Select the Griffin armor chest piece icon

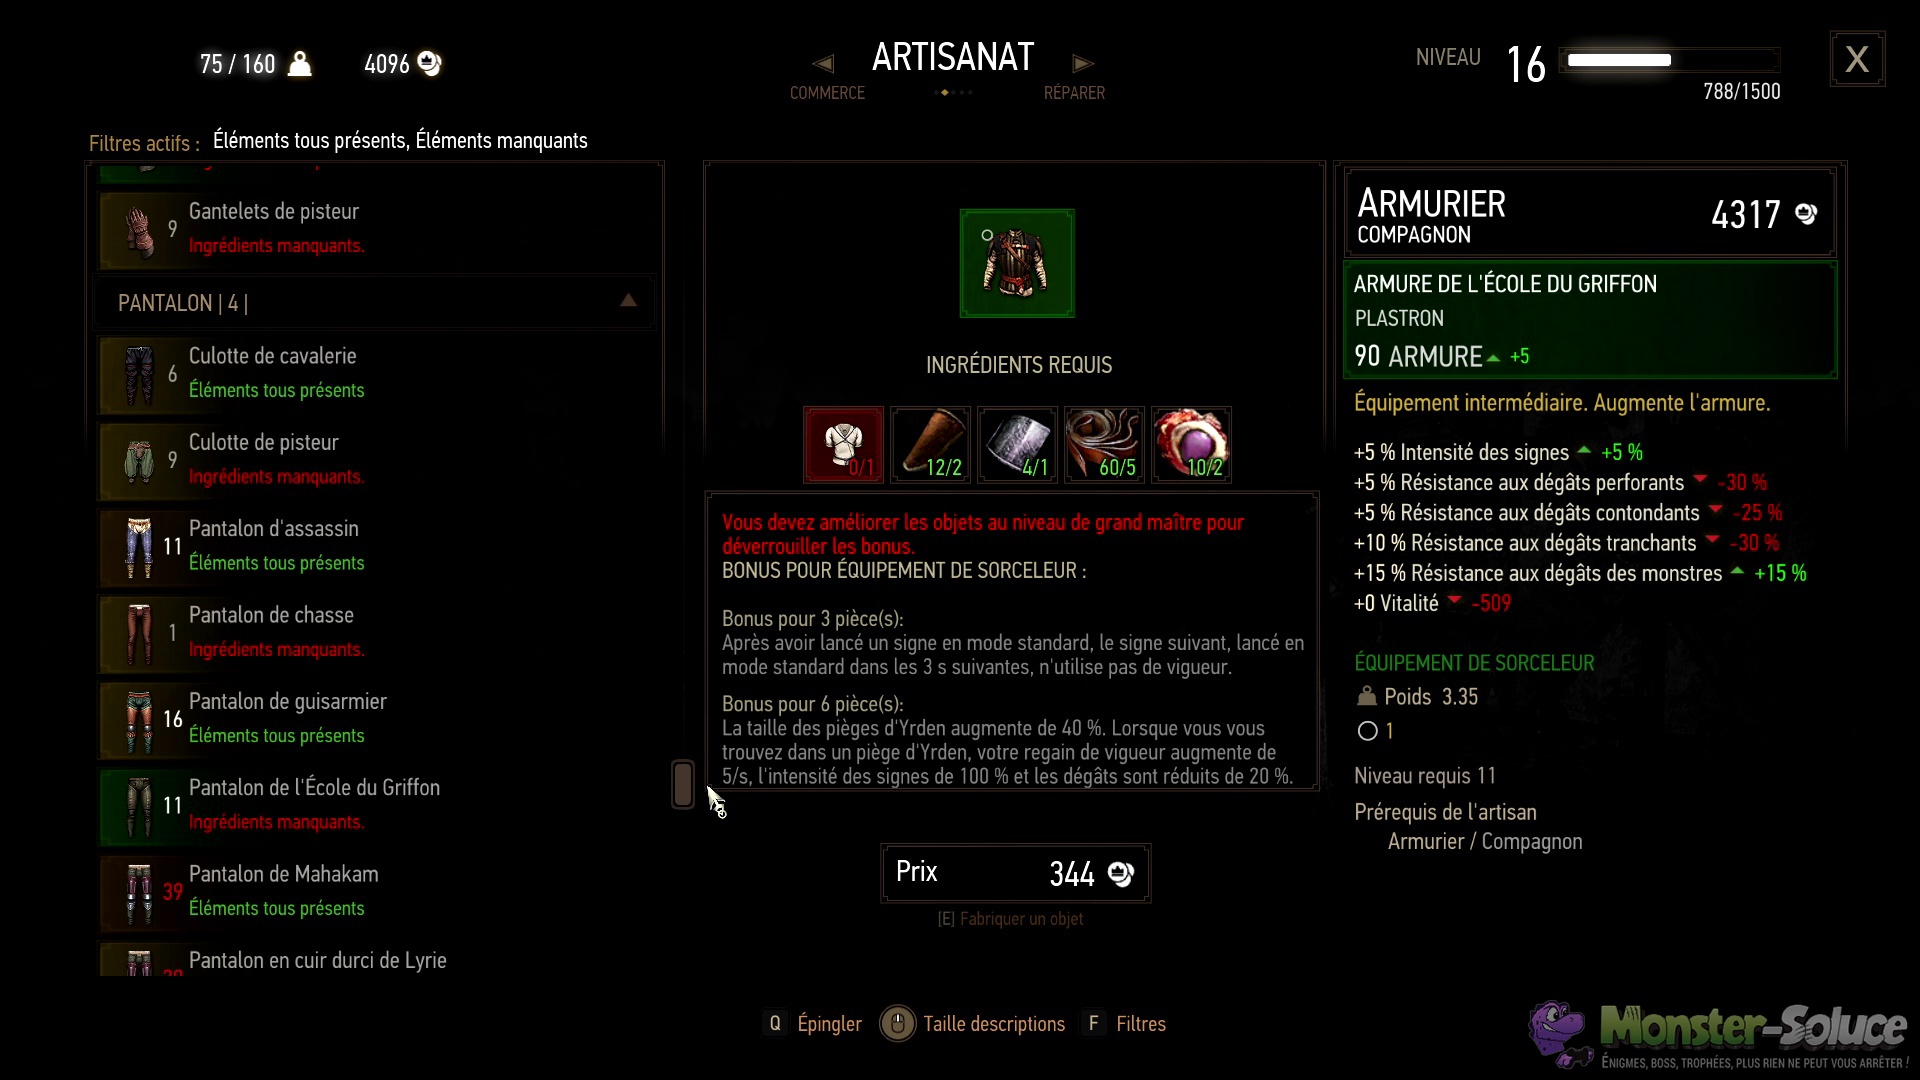pyautogui.click(x=1017, y=263)
